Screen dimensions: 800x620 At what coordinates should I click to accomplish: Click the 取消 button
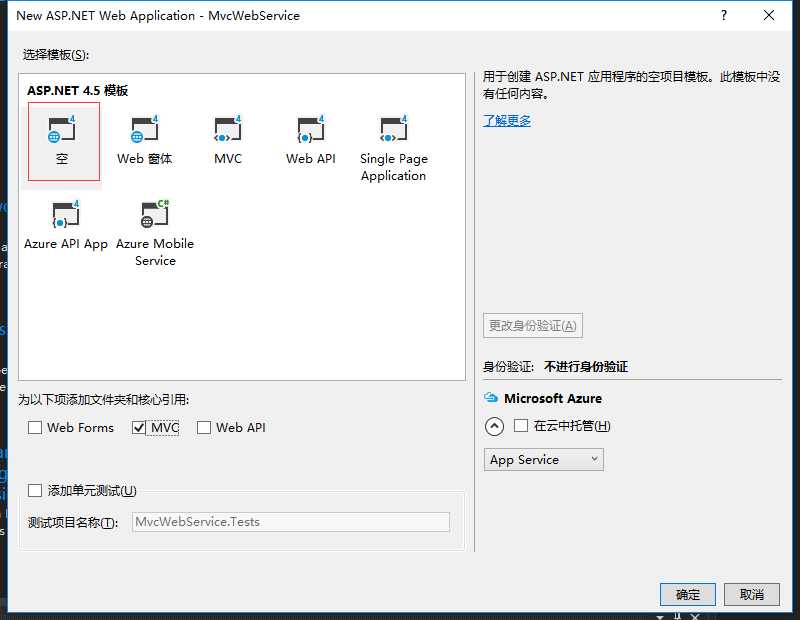pos(752,594)
